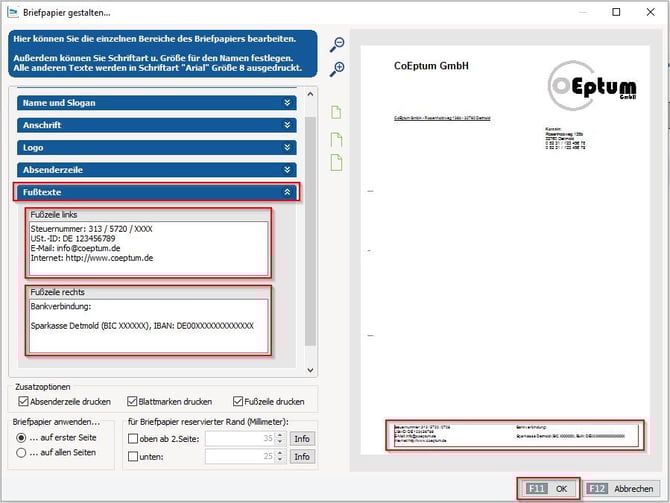Image resolution: width=670 pixels, height=503 pixels.
Task: Click the middle green page icon
Action: [x=336, y=139]
